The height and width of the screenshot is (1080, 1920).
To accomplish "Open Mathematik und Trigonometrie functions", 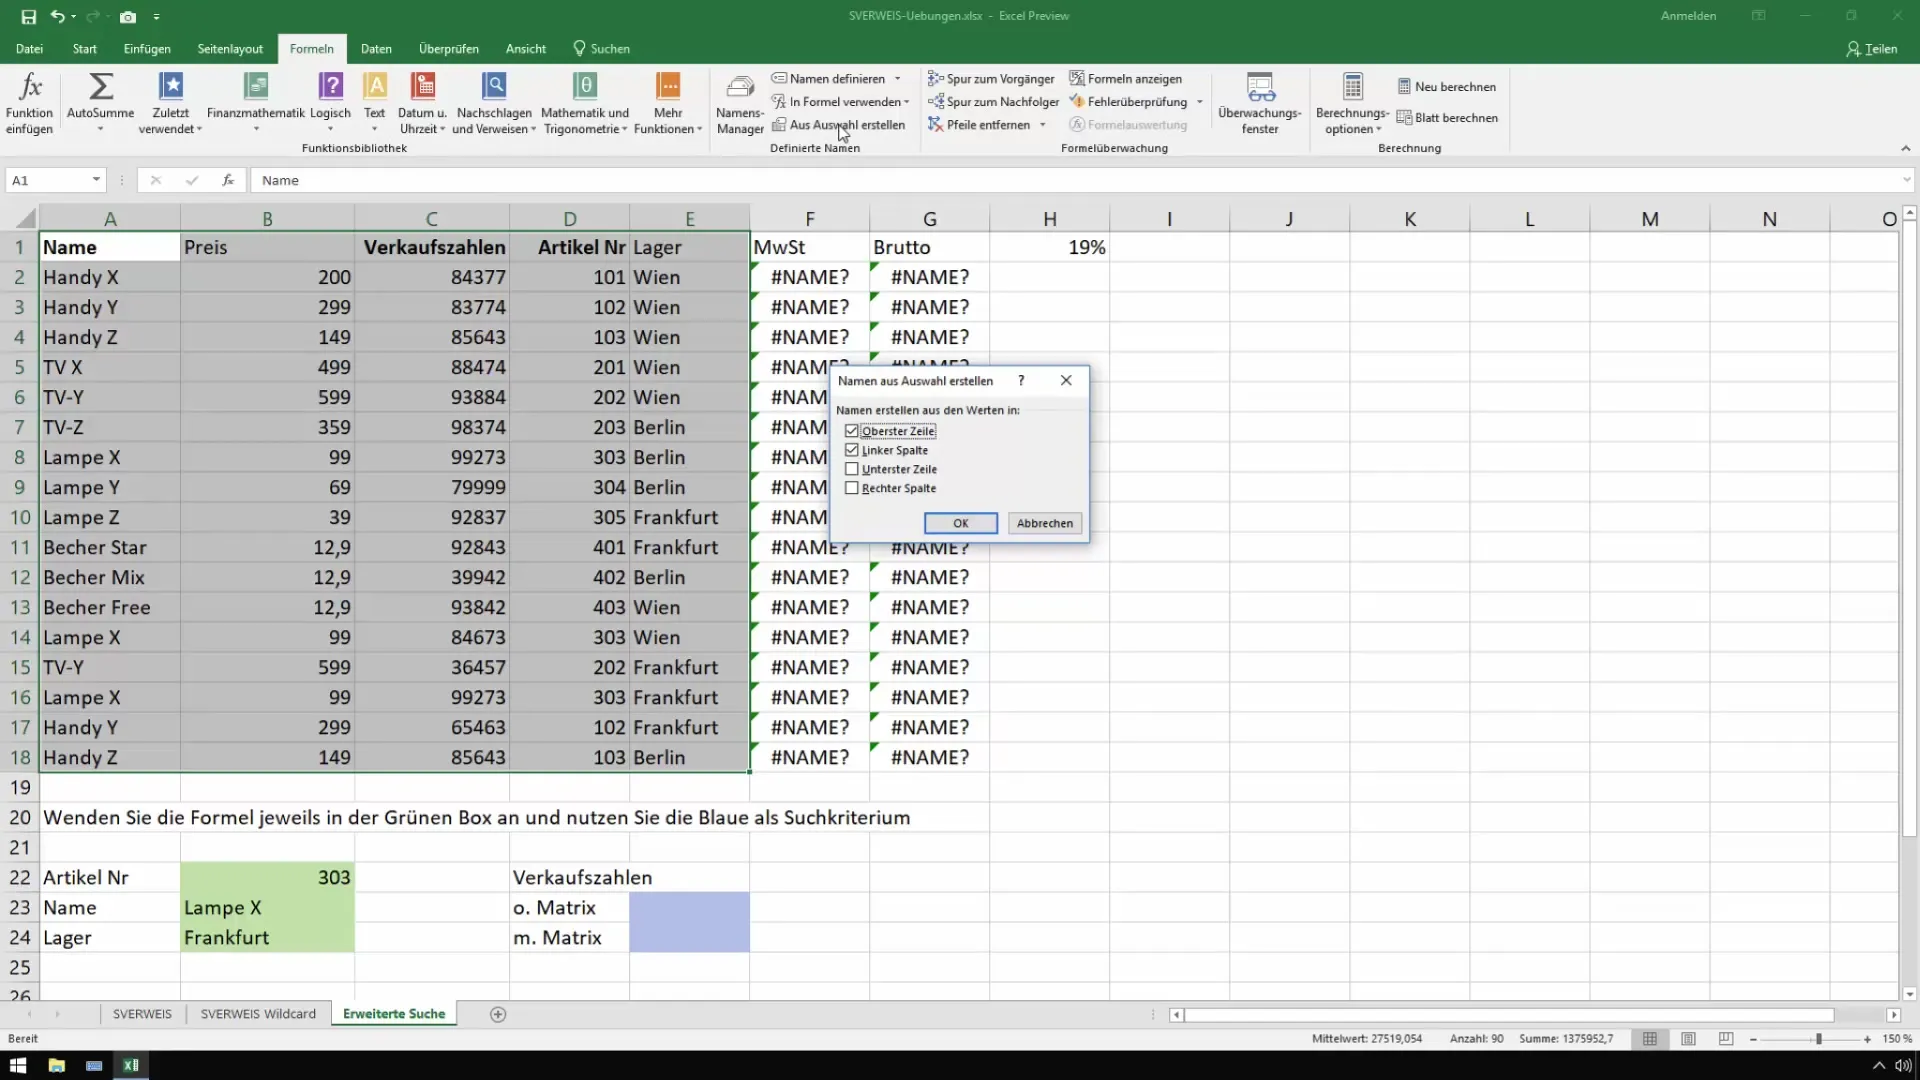I will tap(585, 87).
